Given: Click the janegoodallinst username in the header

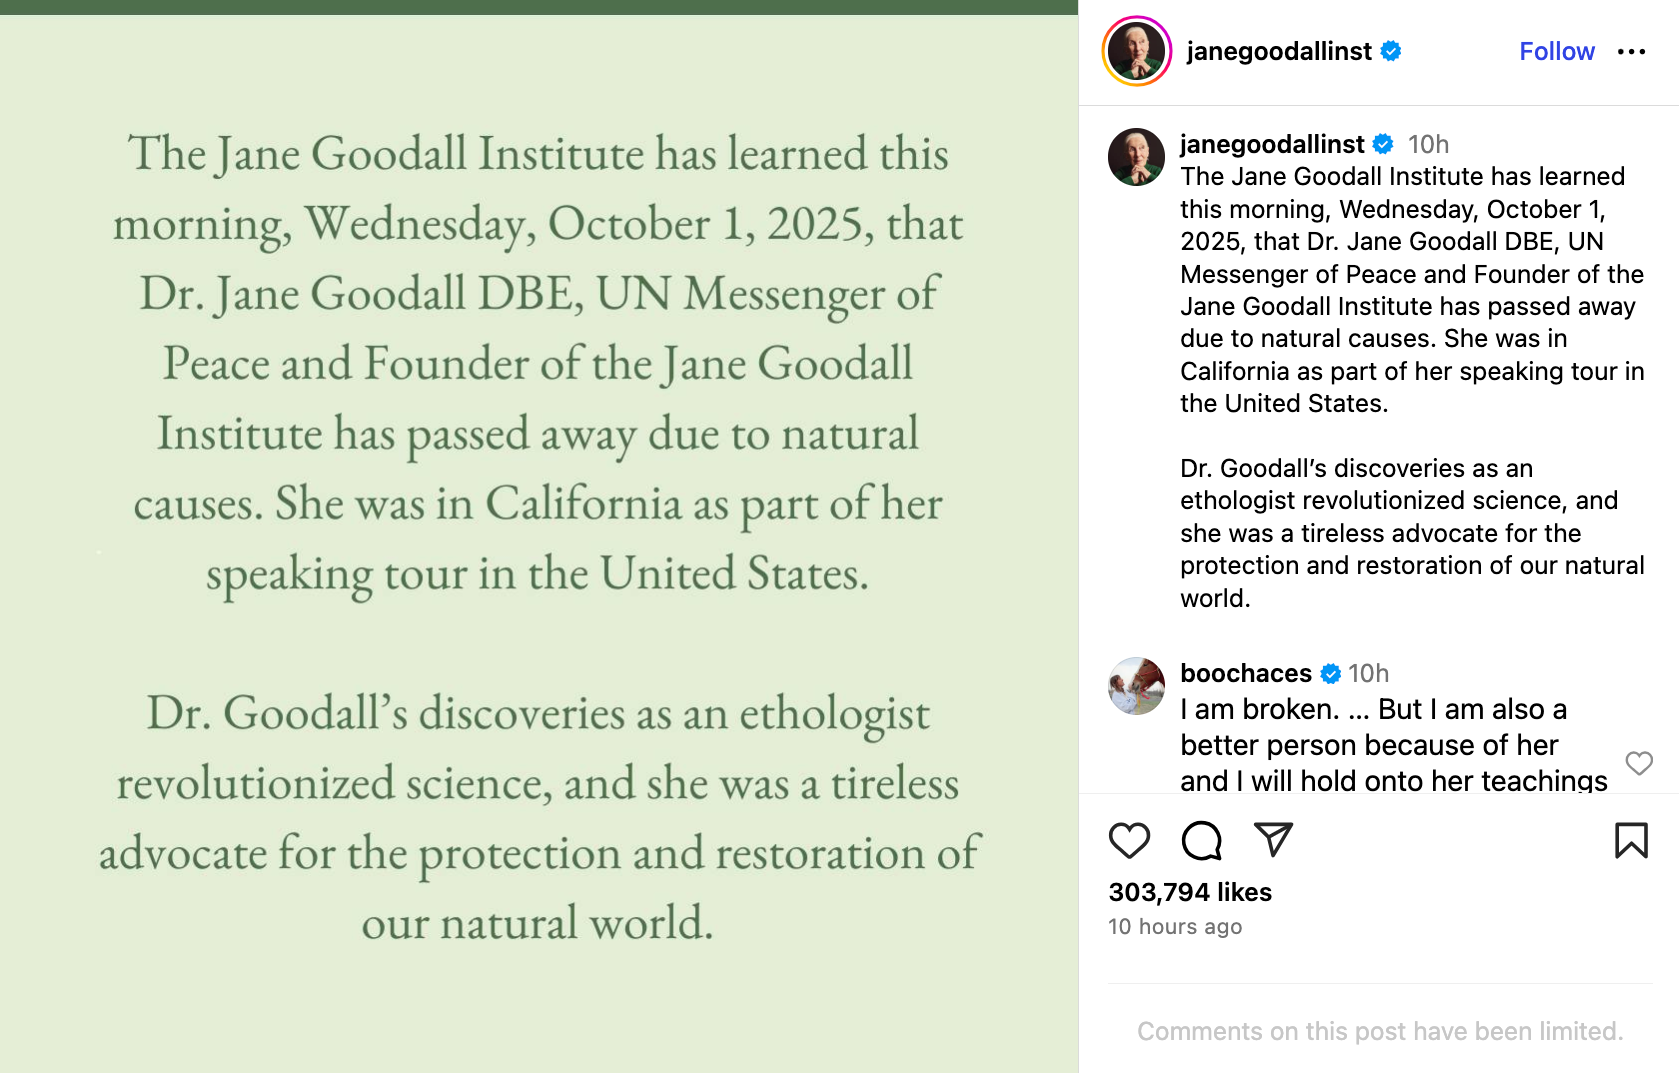Looking at the screenshot, I should (x=1279, y=52).
